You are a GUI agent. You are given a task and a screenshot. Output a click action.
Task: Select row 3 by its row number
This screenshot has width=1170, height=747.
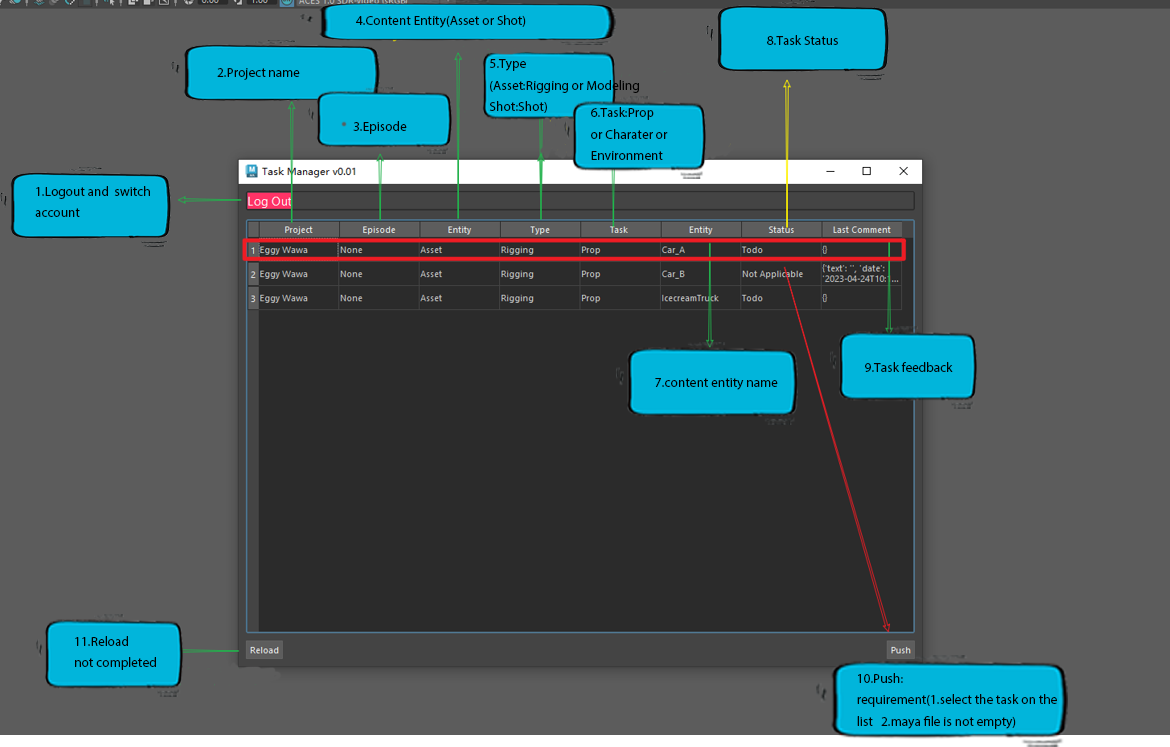click(253, 298)
